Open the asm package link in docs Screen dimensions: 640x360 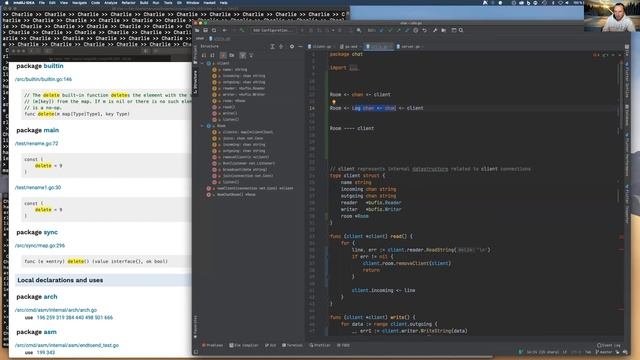pos(50,332)
